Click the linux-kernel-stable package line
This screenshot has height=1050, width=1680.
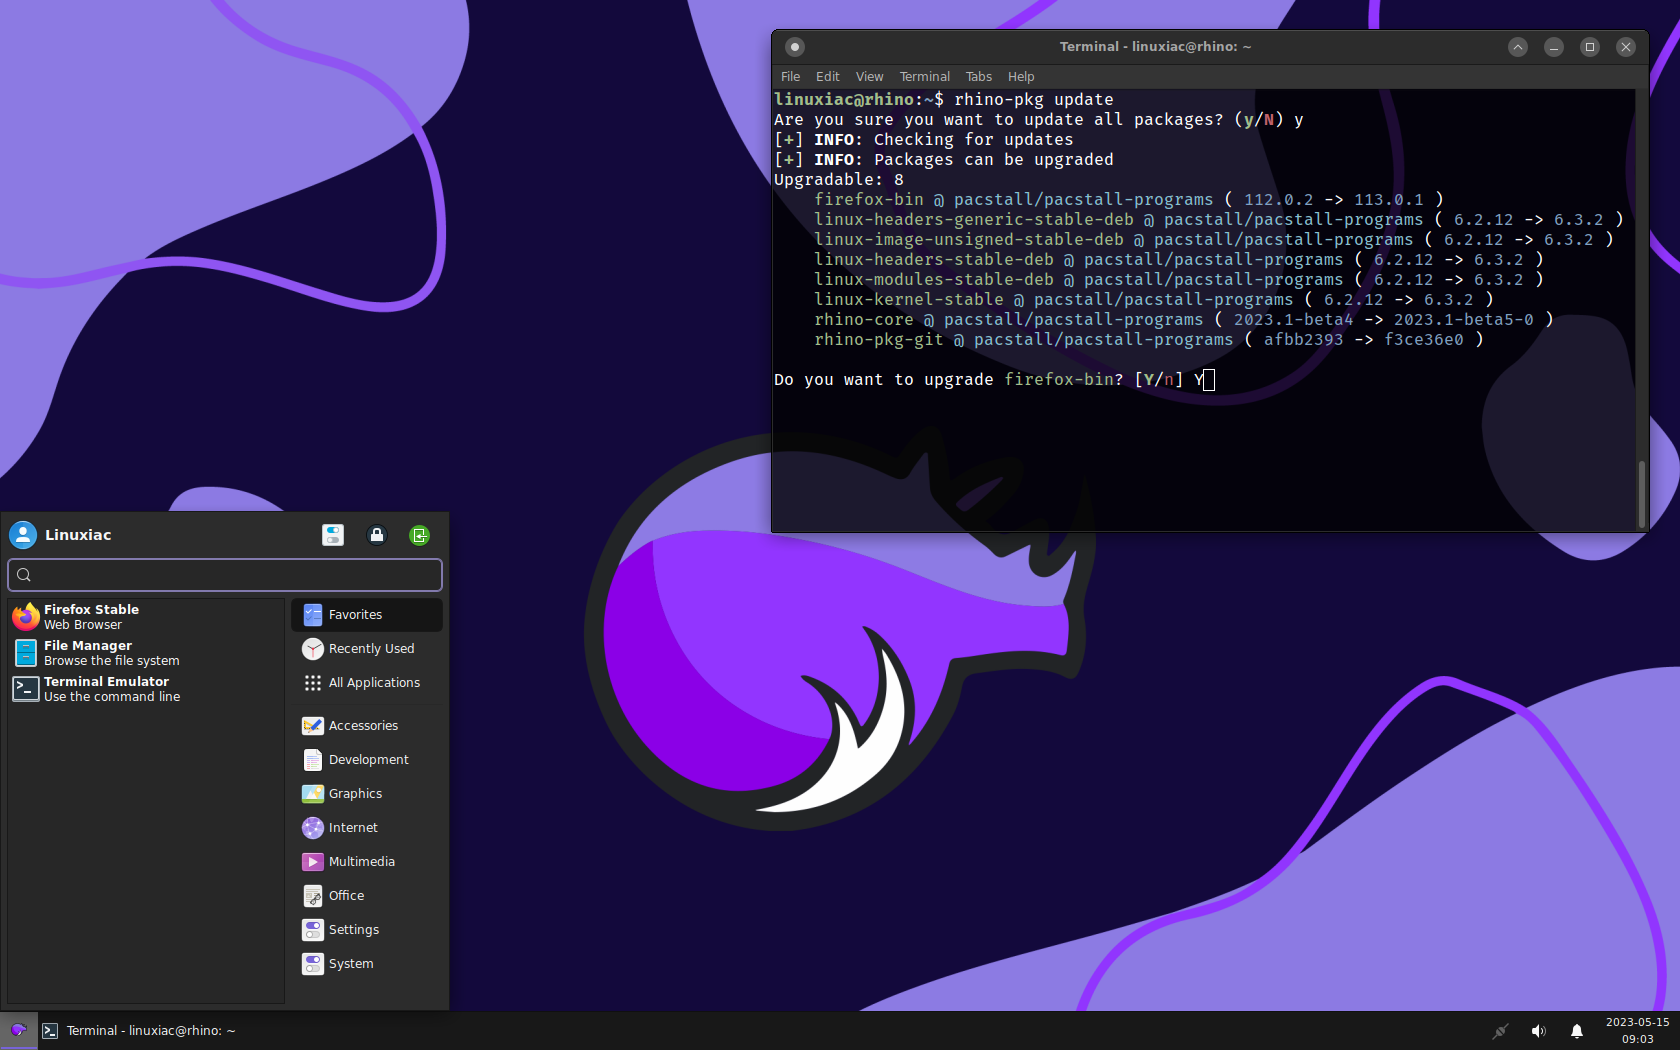click(x=1153, y=300)
